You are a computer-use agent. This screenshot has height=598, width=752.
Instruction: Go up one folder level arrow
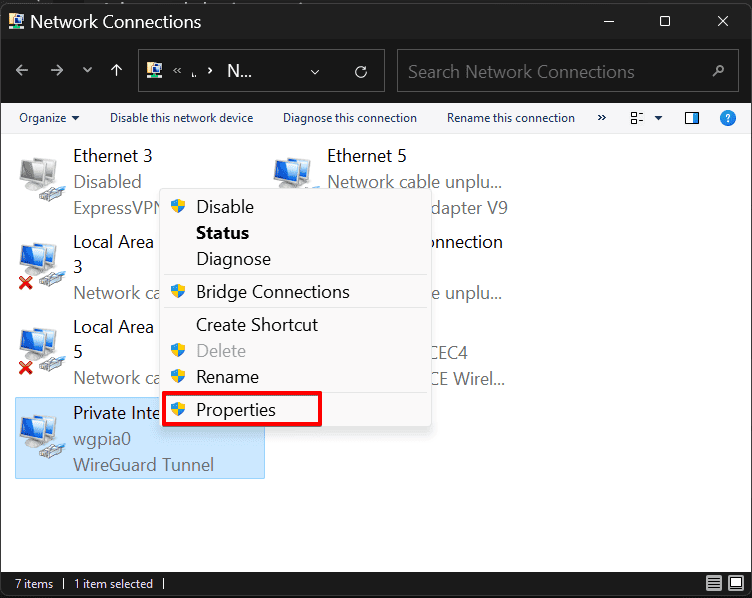click(x=117, y=71)
